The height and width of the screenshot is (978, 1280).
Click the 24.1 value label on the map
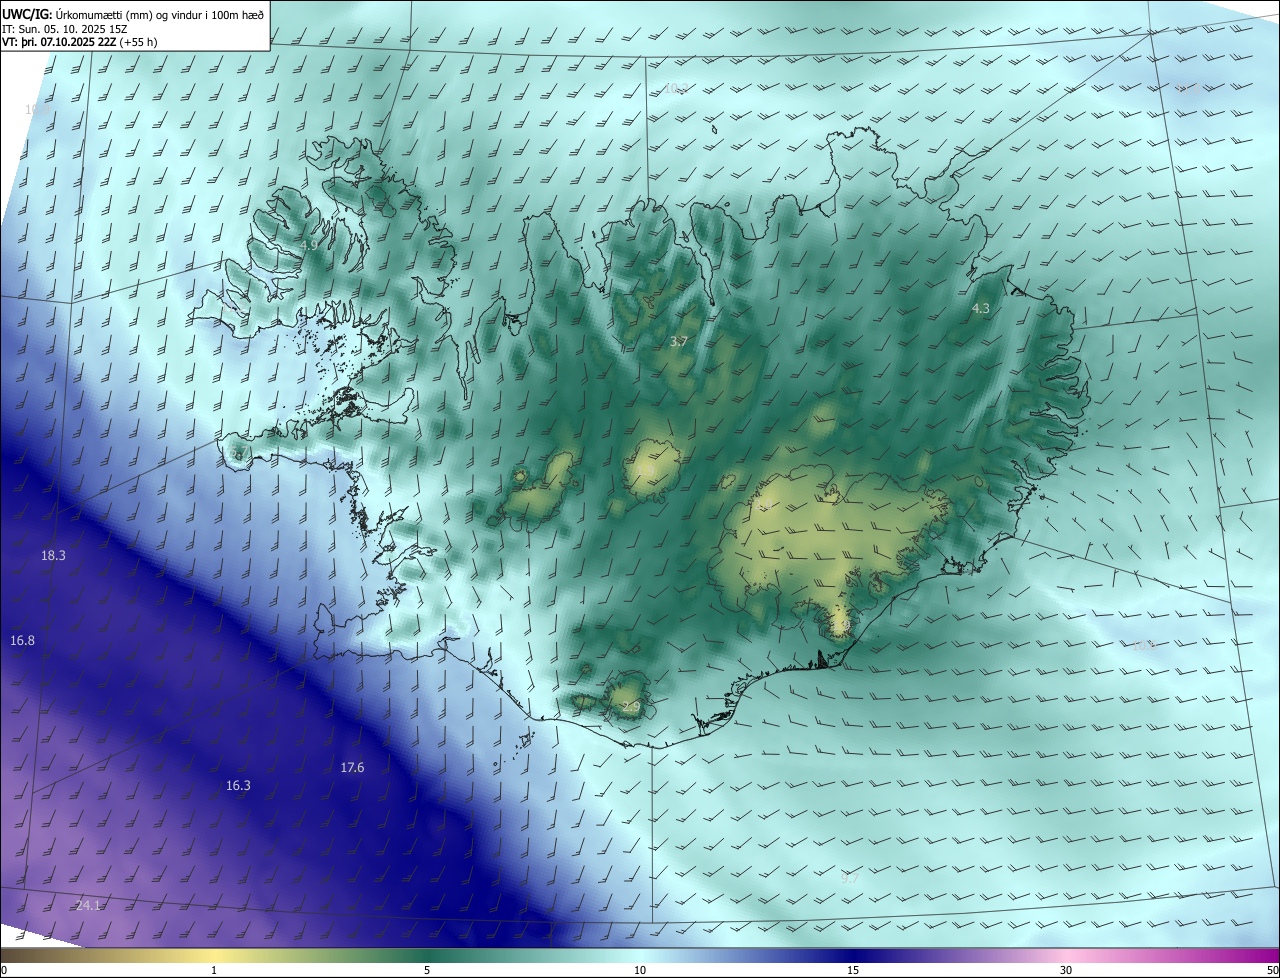tap(88, 905)
